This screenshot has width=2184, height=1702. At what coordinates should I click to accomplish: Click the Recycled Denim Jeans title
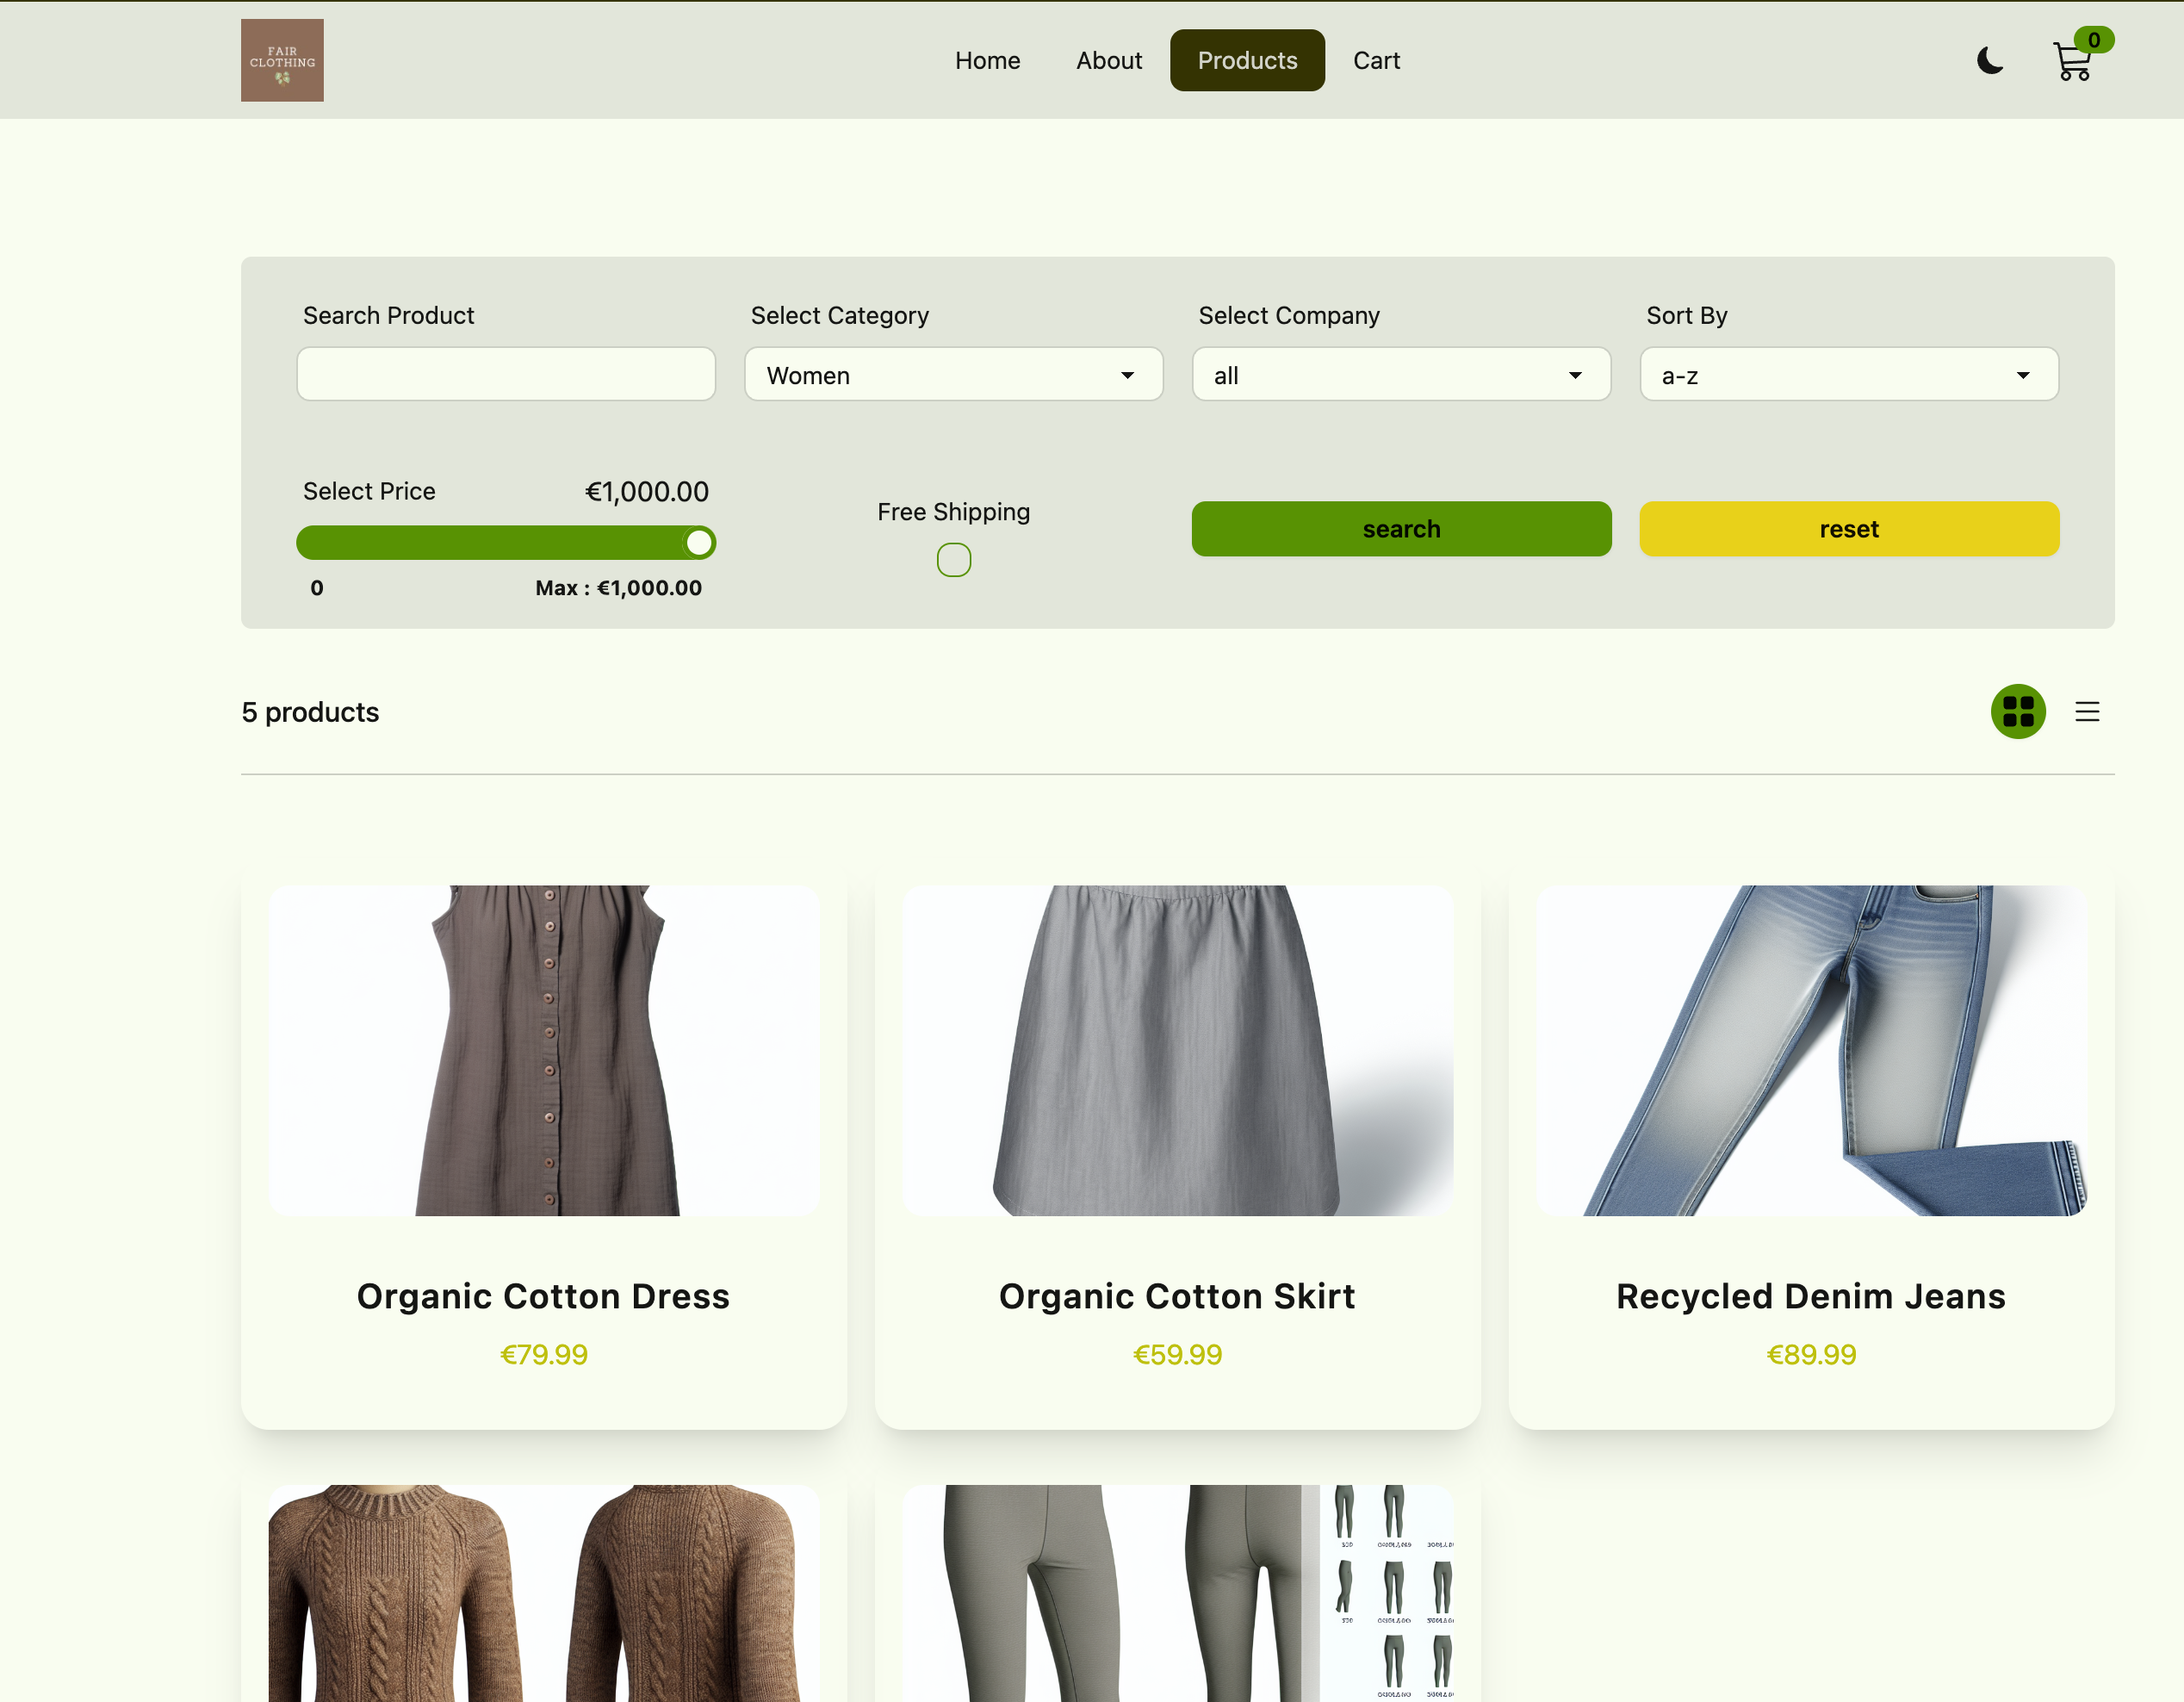click(1811, 1296)
